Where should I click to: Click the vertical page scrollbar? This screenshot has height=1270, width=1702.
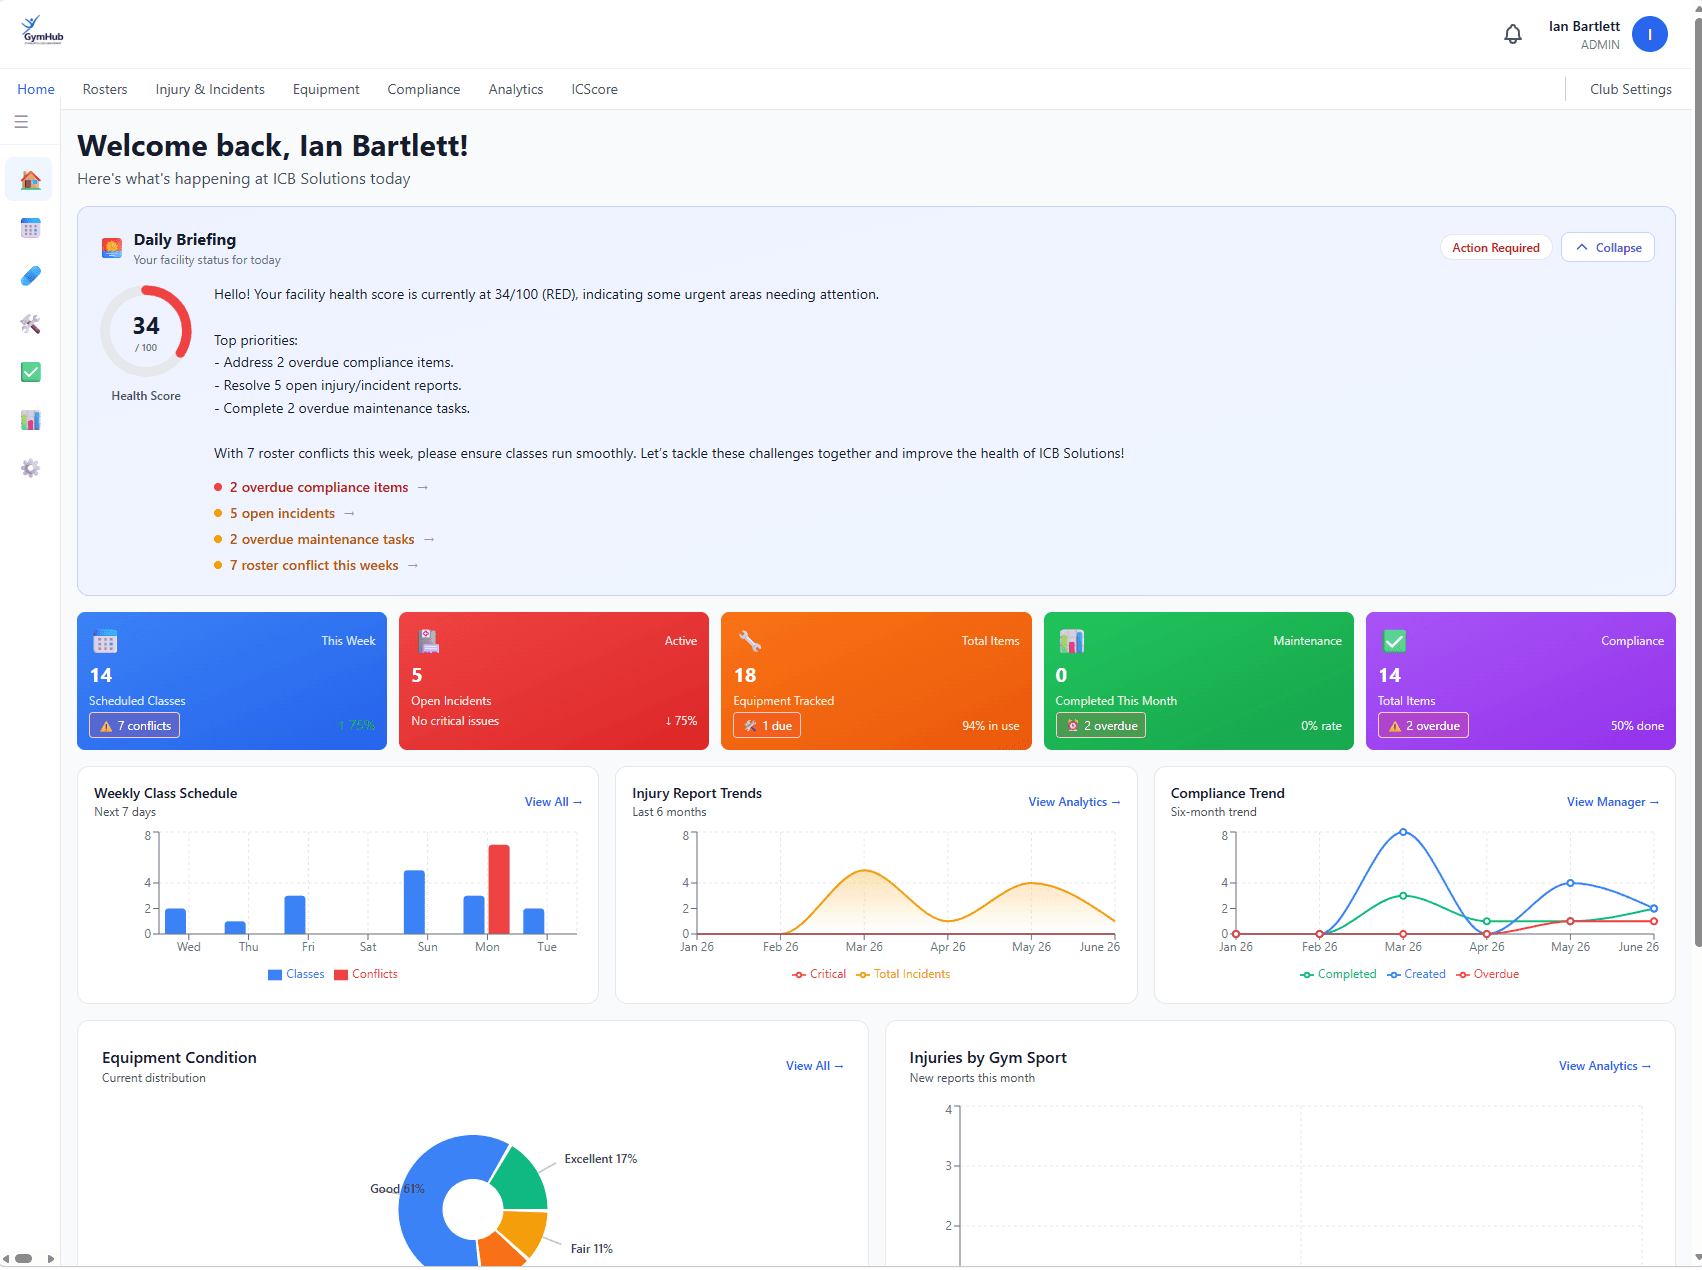pos(1697,480)
